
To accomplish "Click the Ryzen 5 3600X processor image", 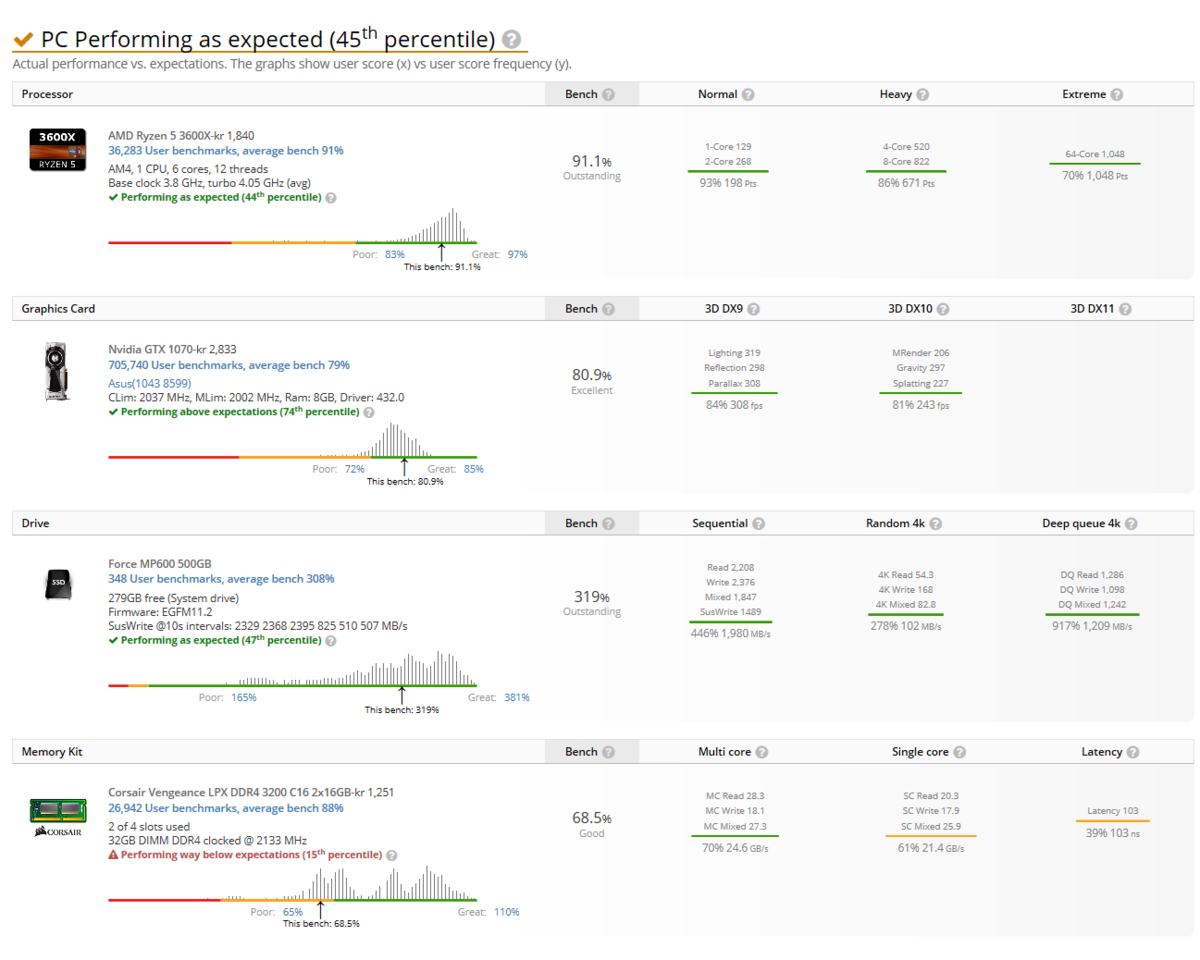I will coord(55,150).
